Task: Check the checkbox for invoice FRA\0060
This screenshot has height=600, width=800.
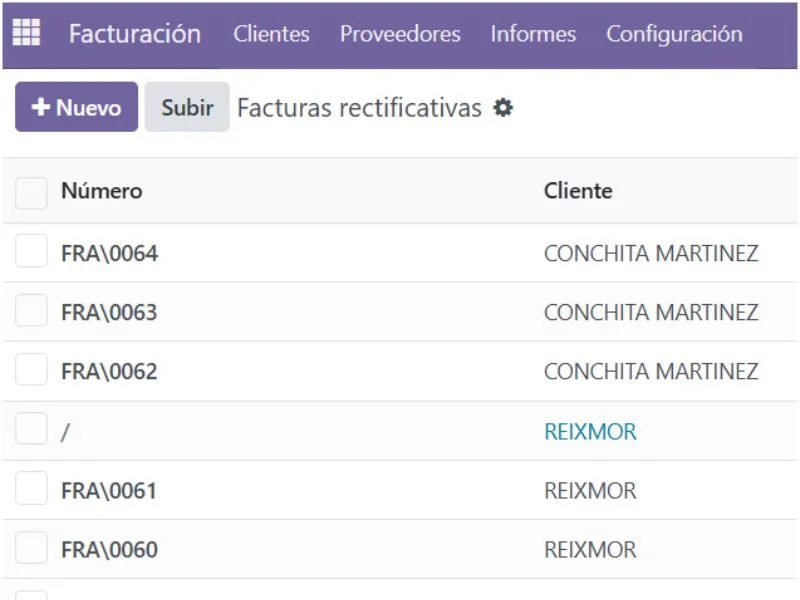Action: 30,548
